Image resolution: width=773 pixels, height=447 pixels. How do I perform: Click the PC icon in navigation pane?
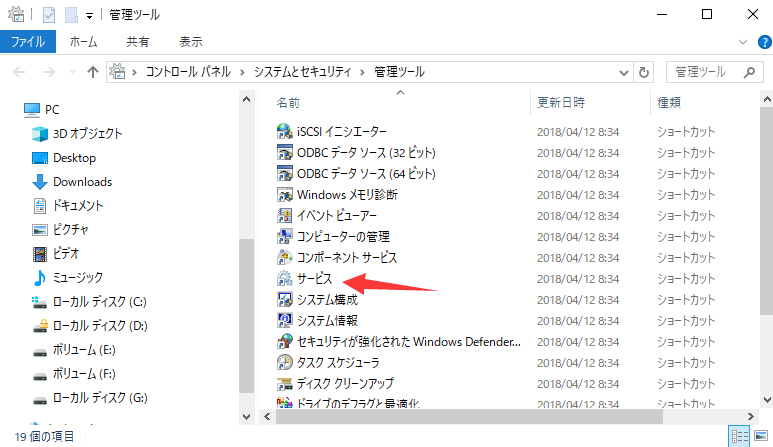click(x=32, y=109)
